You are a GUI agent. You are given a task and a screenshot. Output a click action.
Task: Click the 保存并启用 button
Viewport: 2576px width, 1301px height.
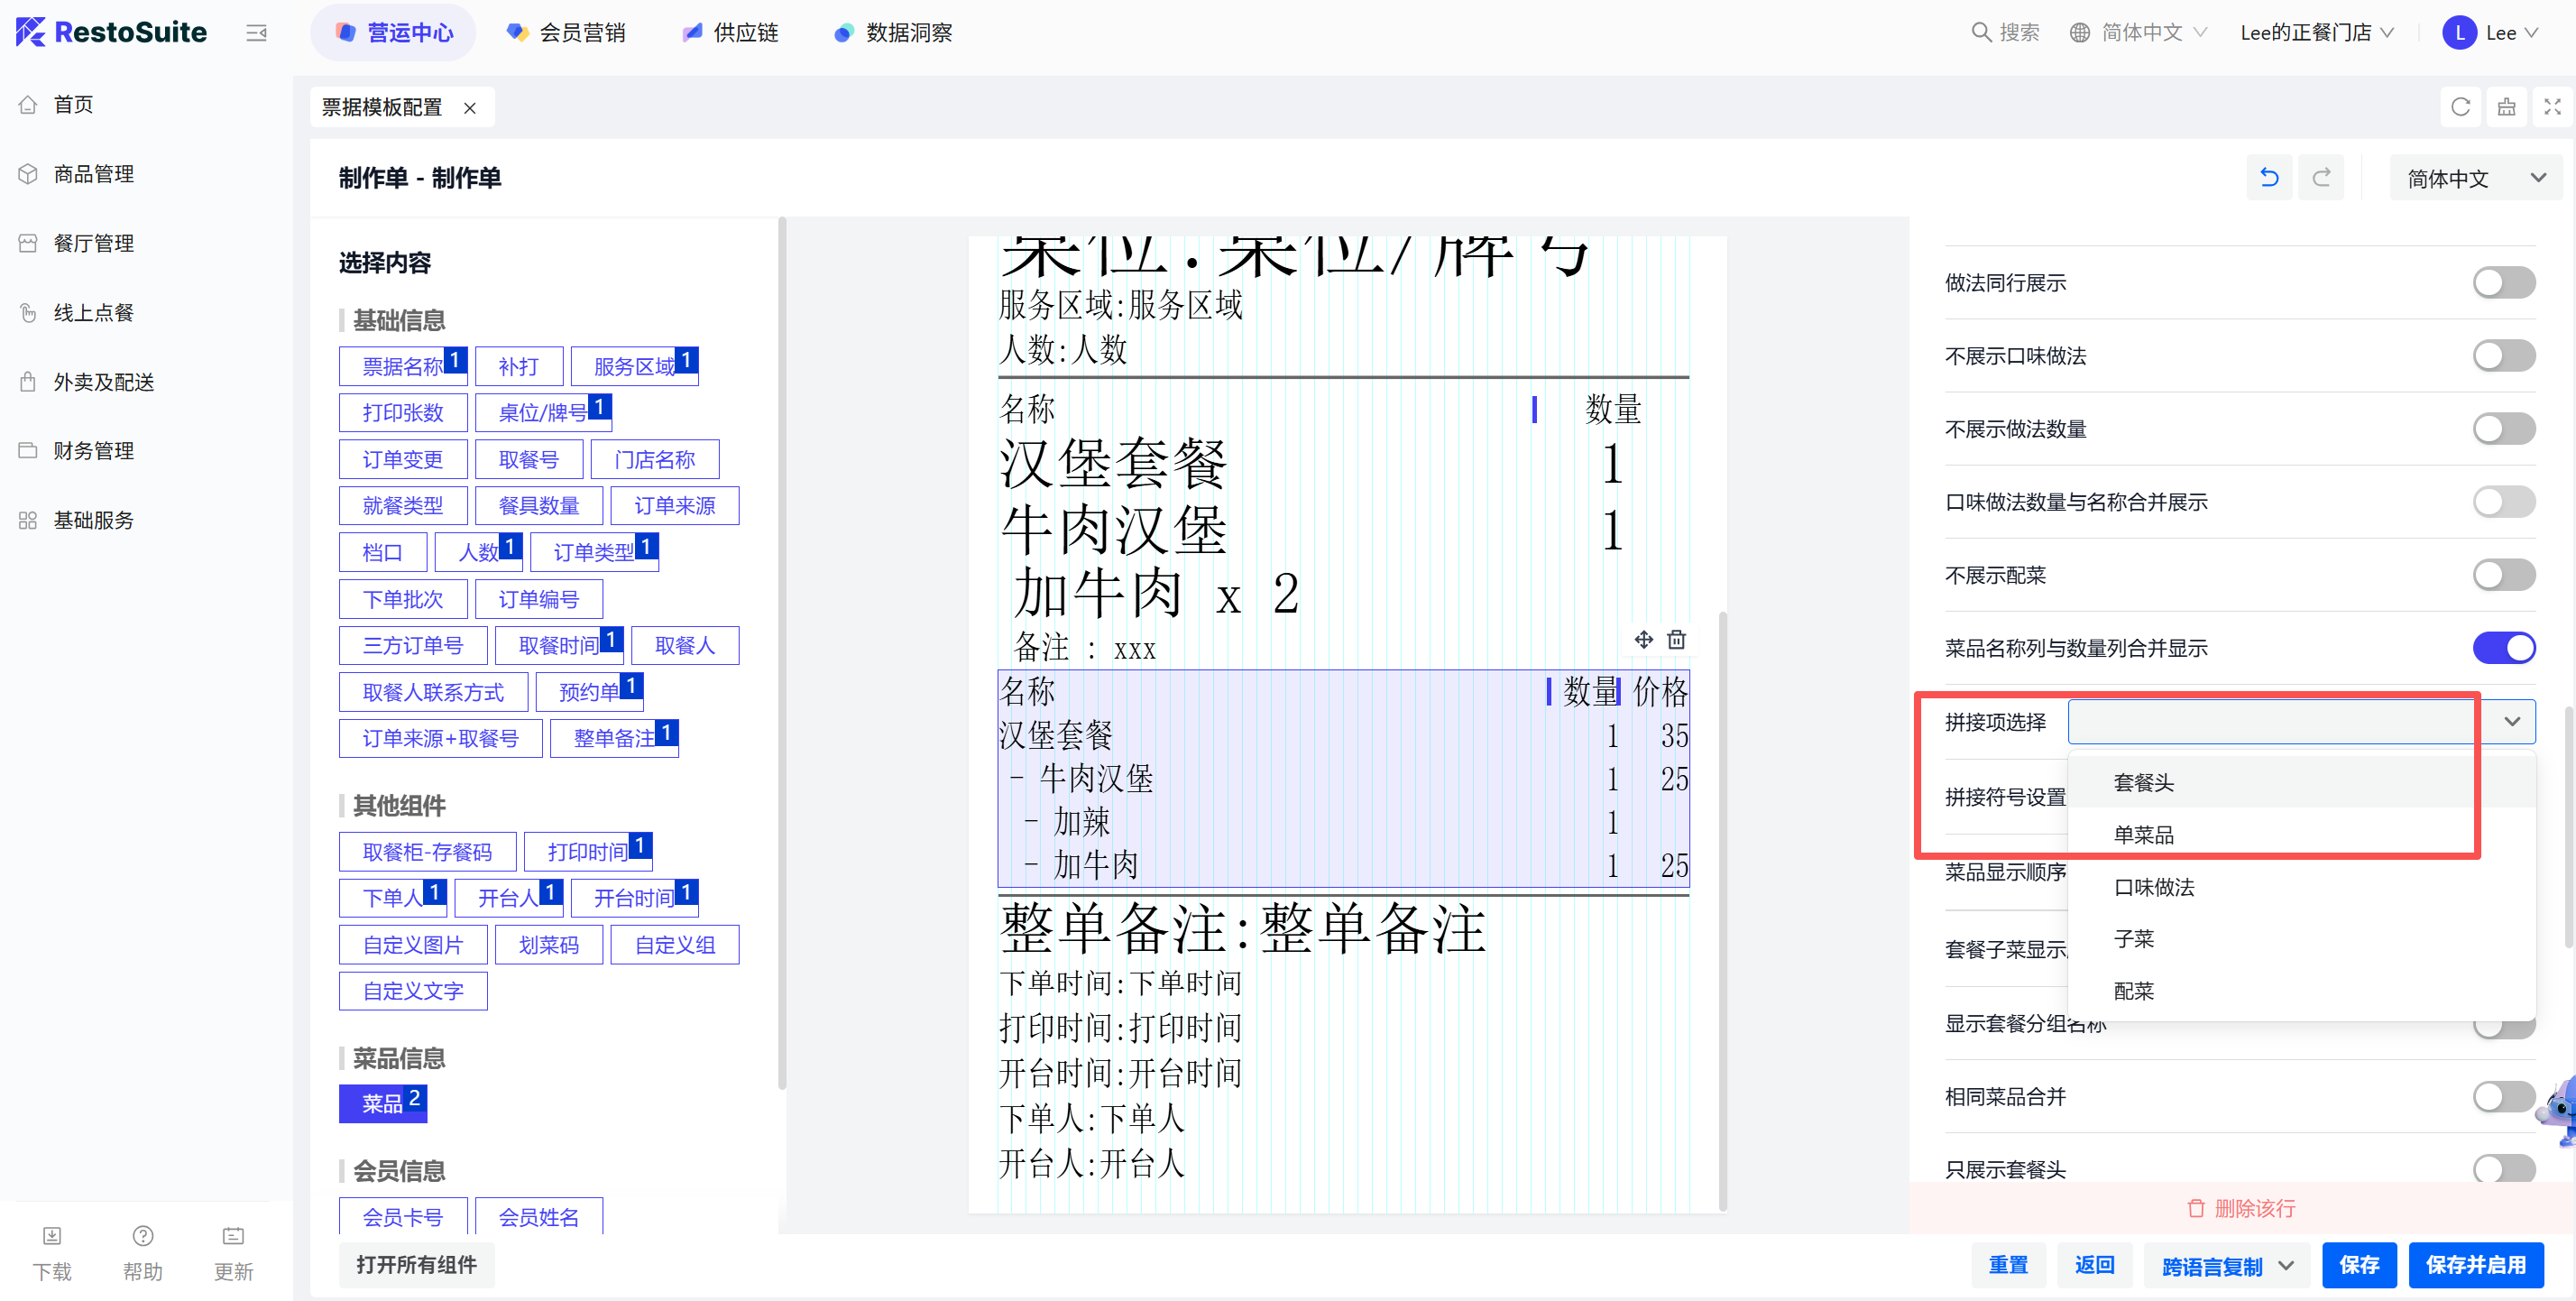pos(2475,1265)
